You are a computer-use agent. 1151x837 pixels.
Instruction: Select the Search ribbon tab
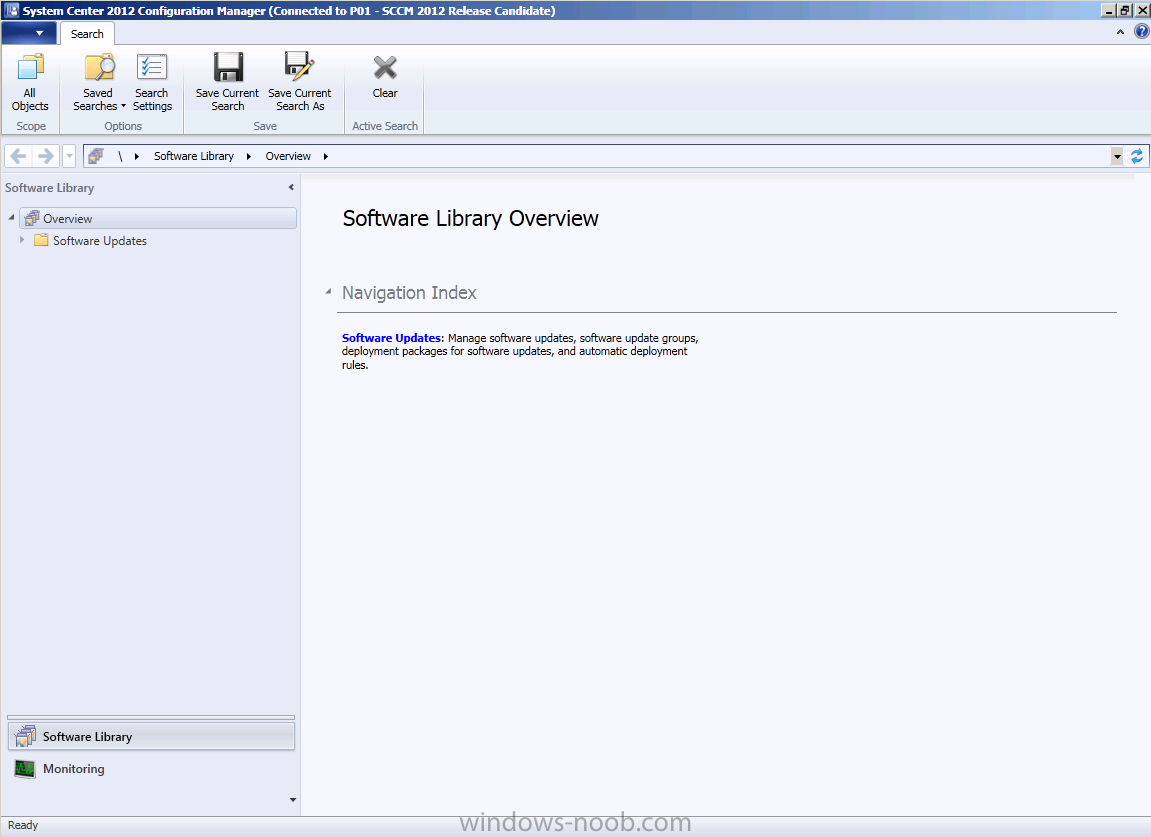[x=87, y=34]
